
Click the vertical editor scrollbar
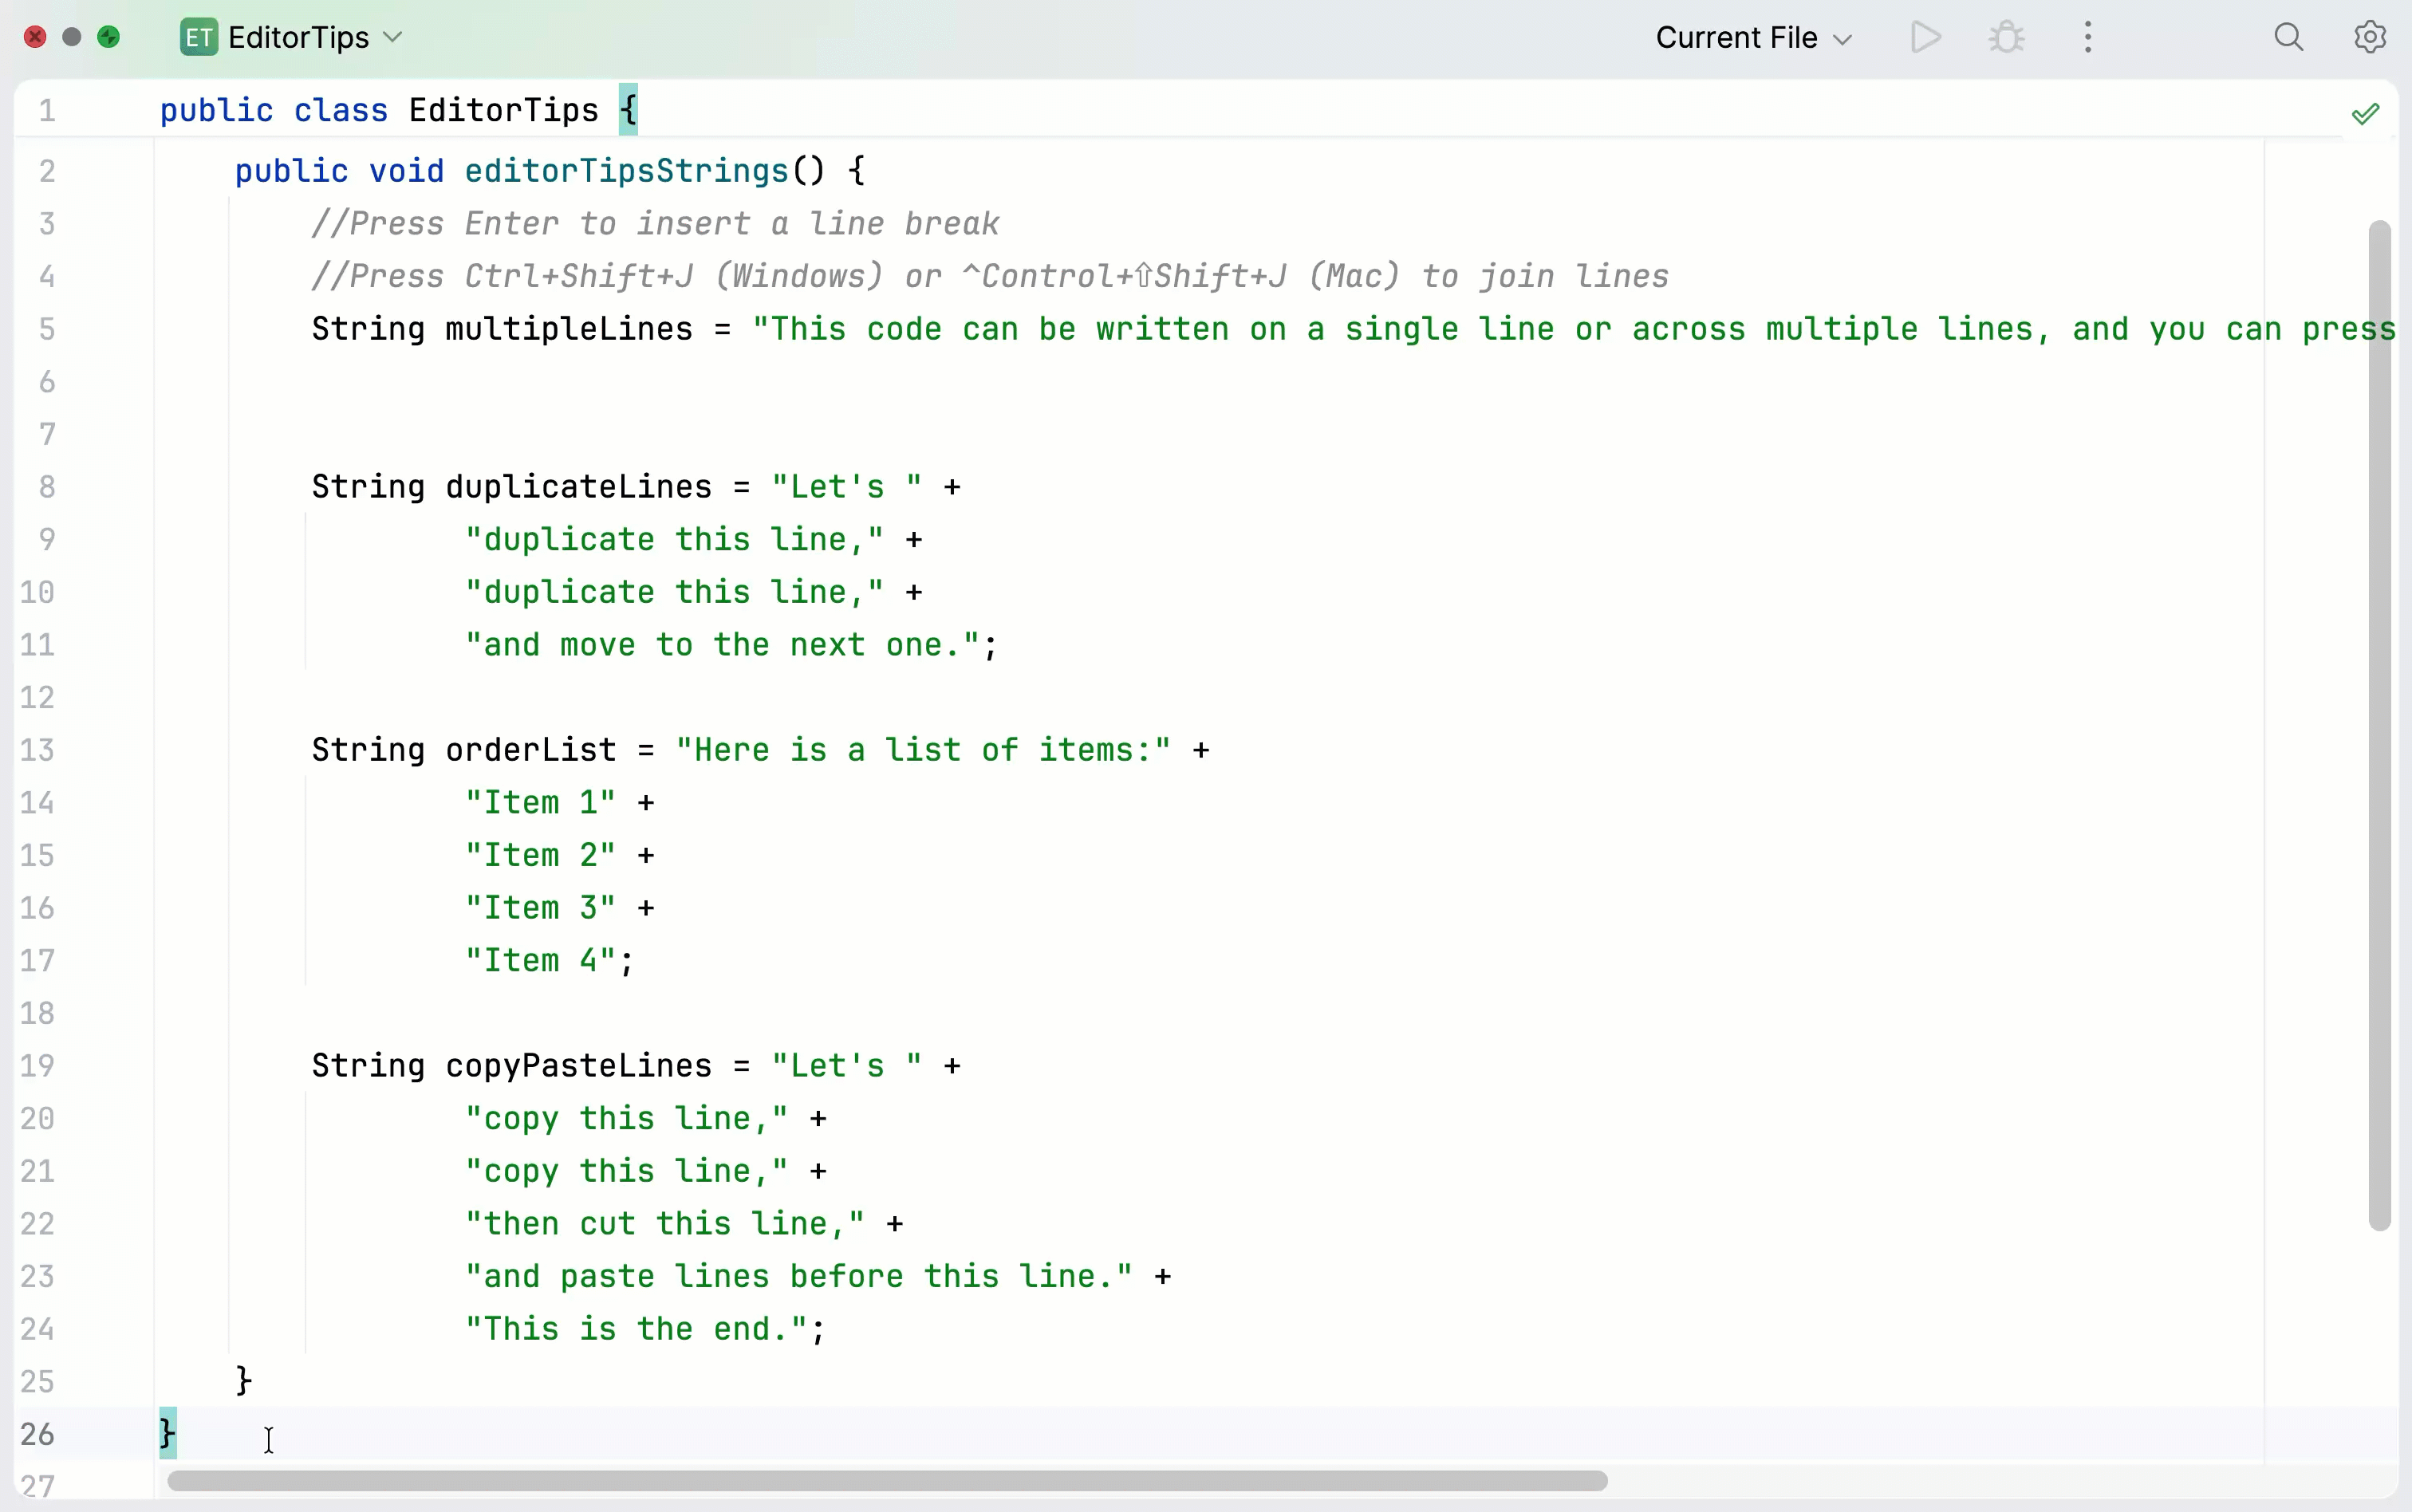tap(2379, 726)
